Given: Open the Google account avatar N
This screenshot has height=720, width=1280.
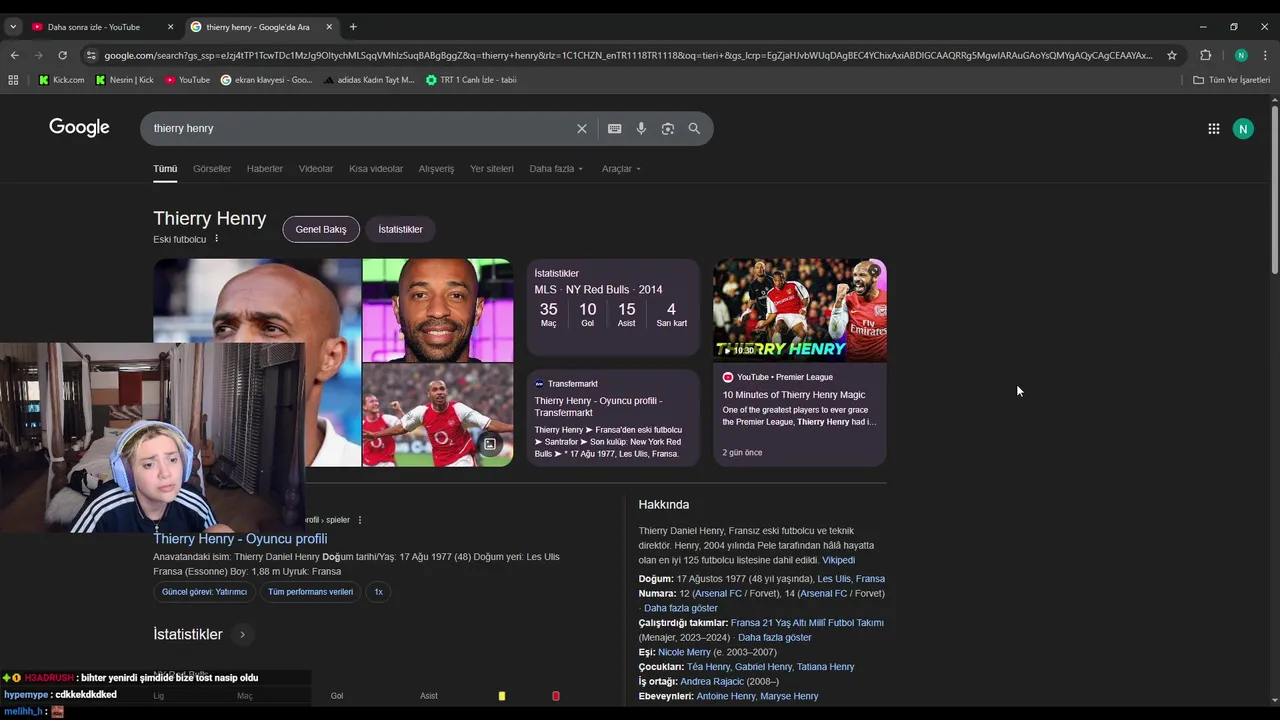Looking at the screenshot, I should tap(1243, 128).
